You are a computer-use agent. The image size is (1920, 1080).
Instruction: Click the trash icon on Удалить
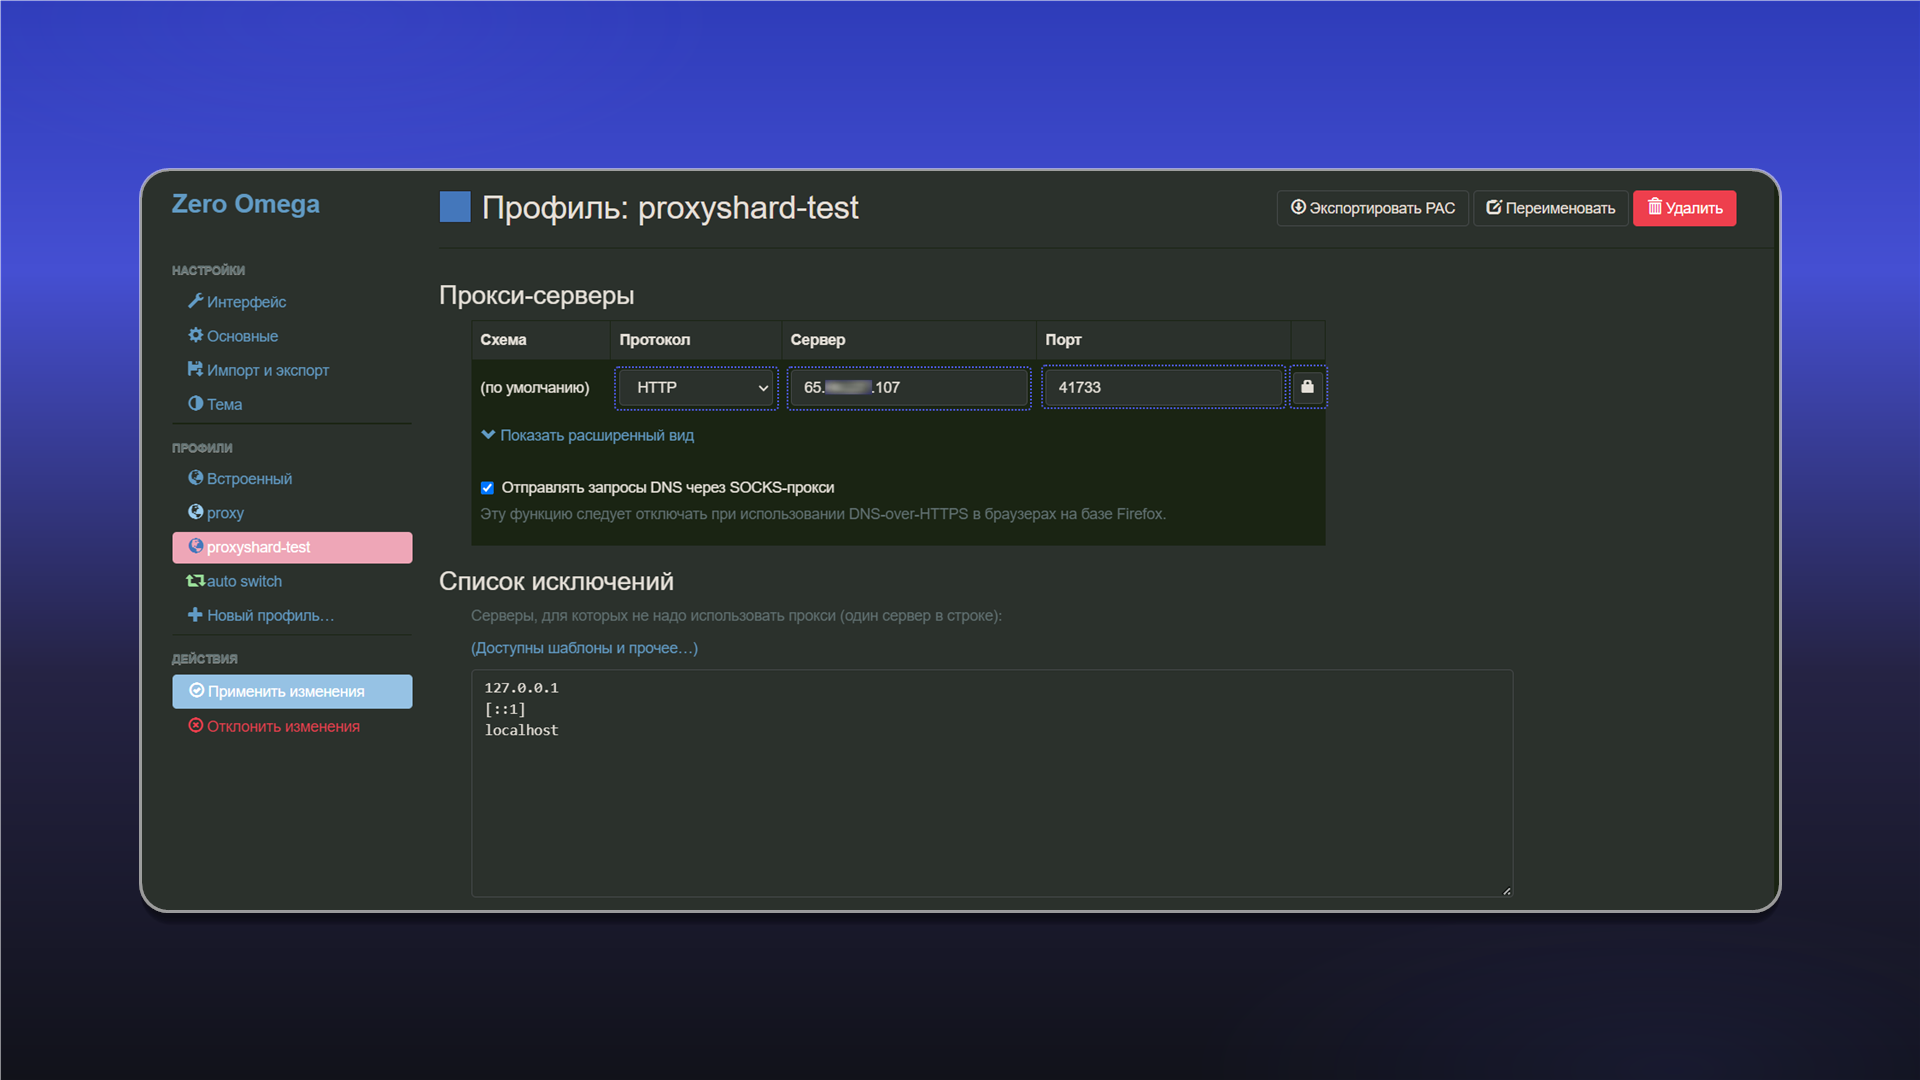pyautogui.click(x=1655, y=206)
